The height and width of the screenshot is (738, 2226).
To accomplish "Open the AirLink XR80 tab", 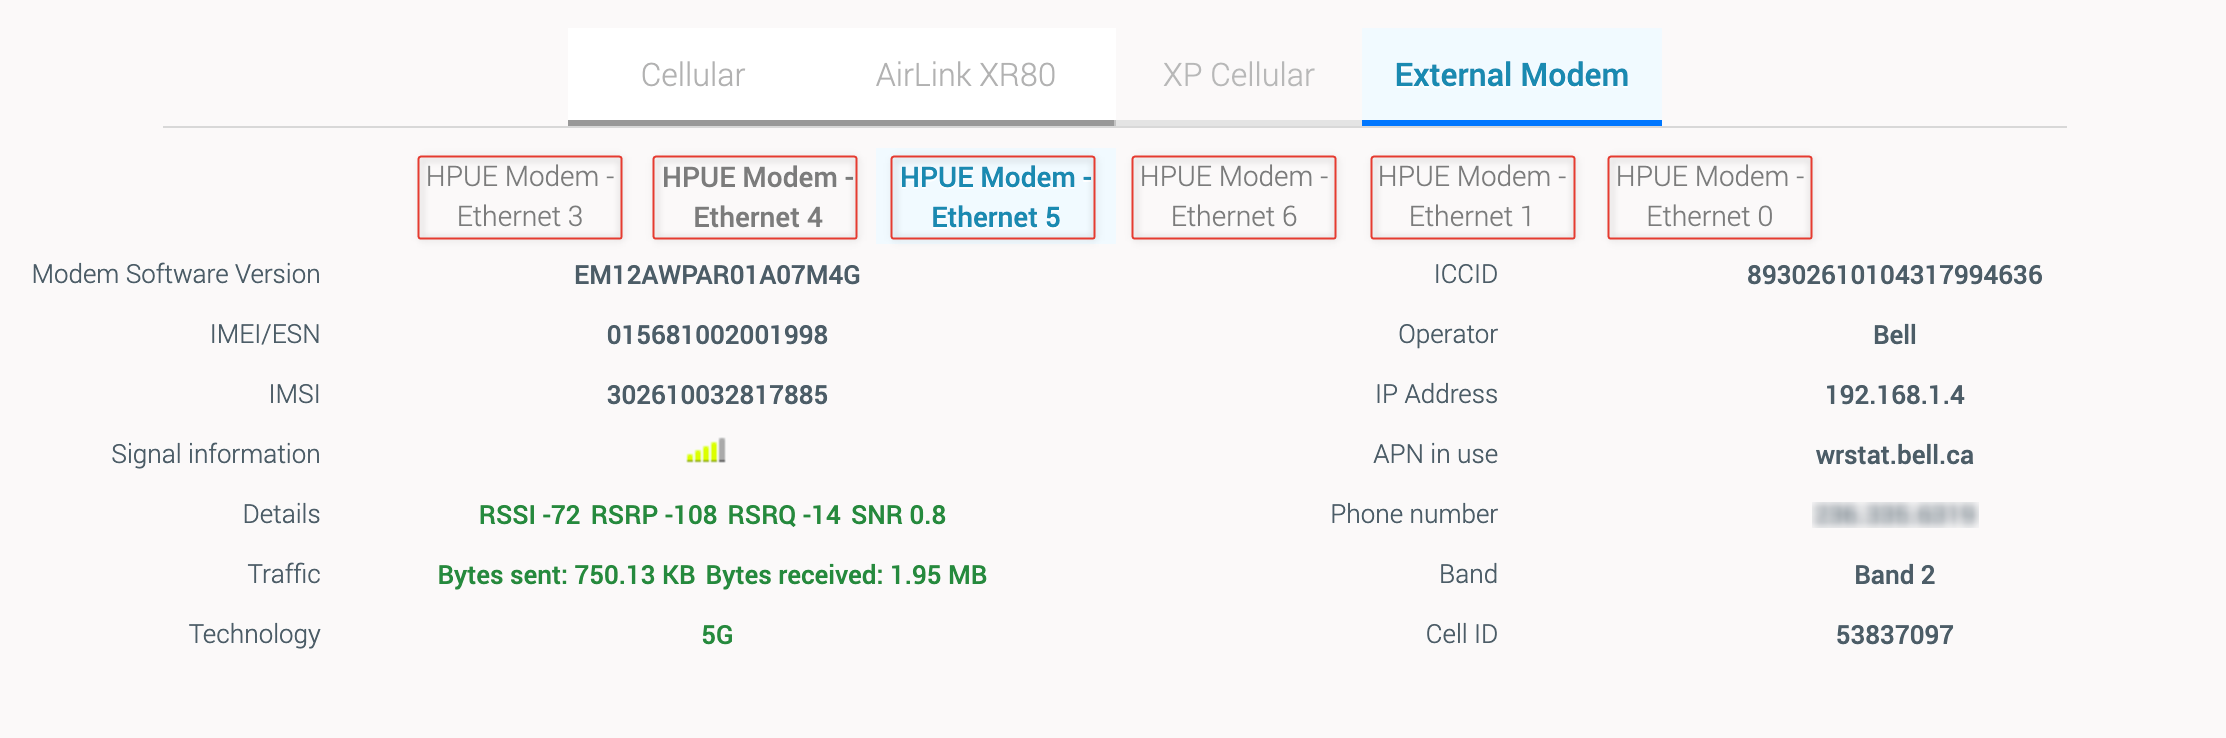I will tap(965, 75).
